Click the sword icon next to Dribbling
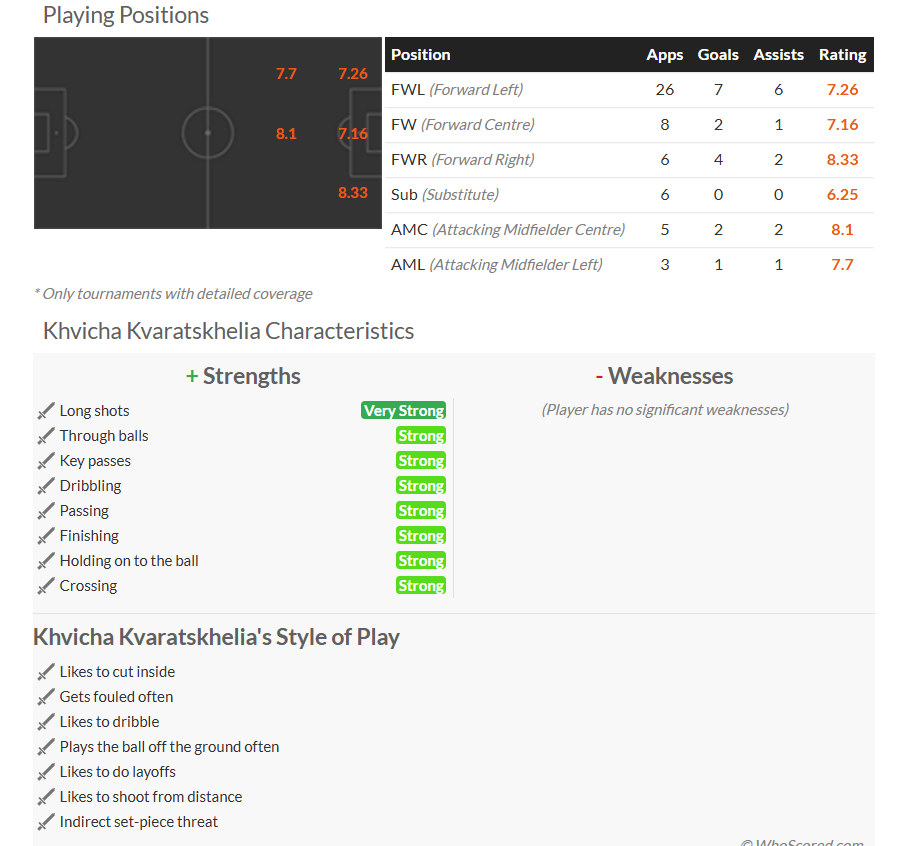 click(46, 486)
